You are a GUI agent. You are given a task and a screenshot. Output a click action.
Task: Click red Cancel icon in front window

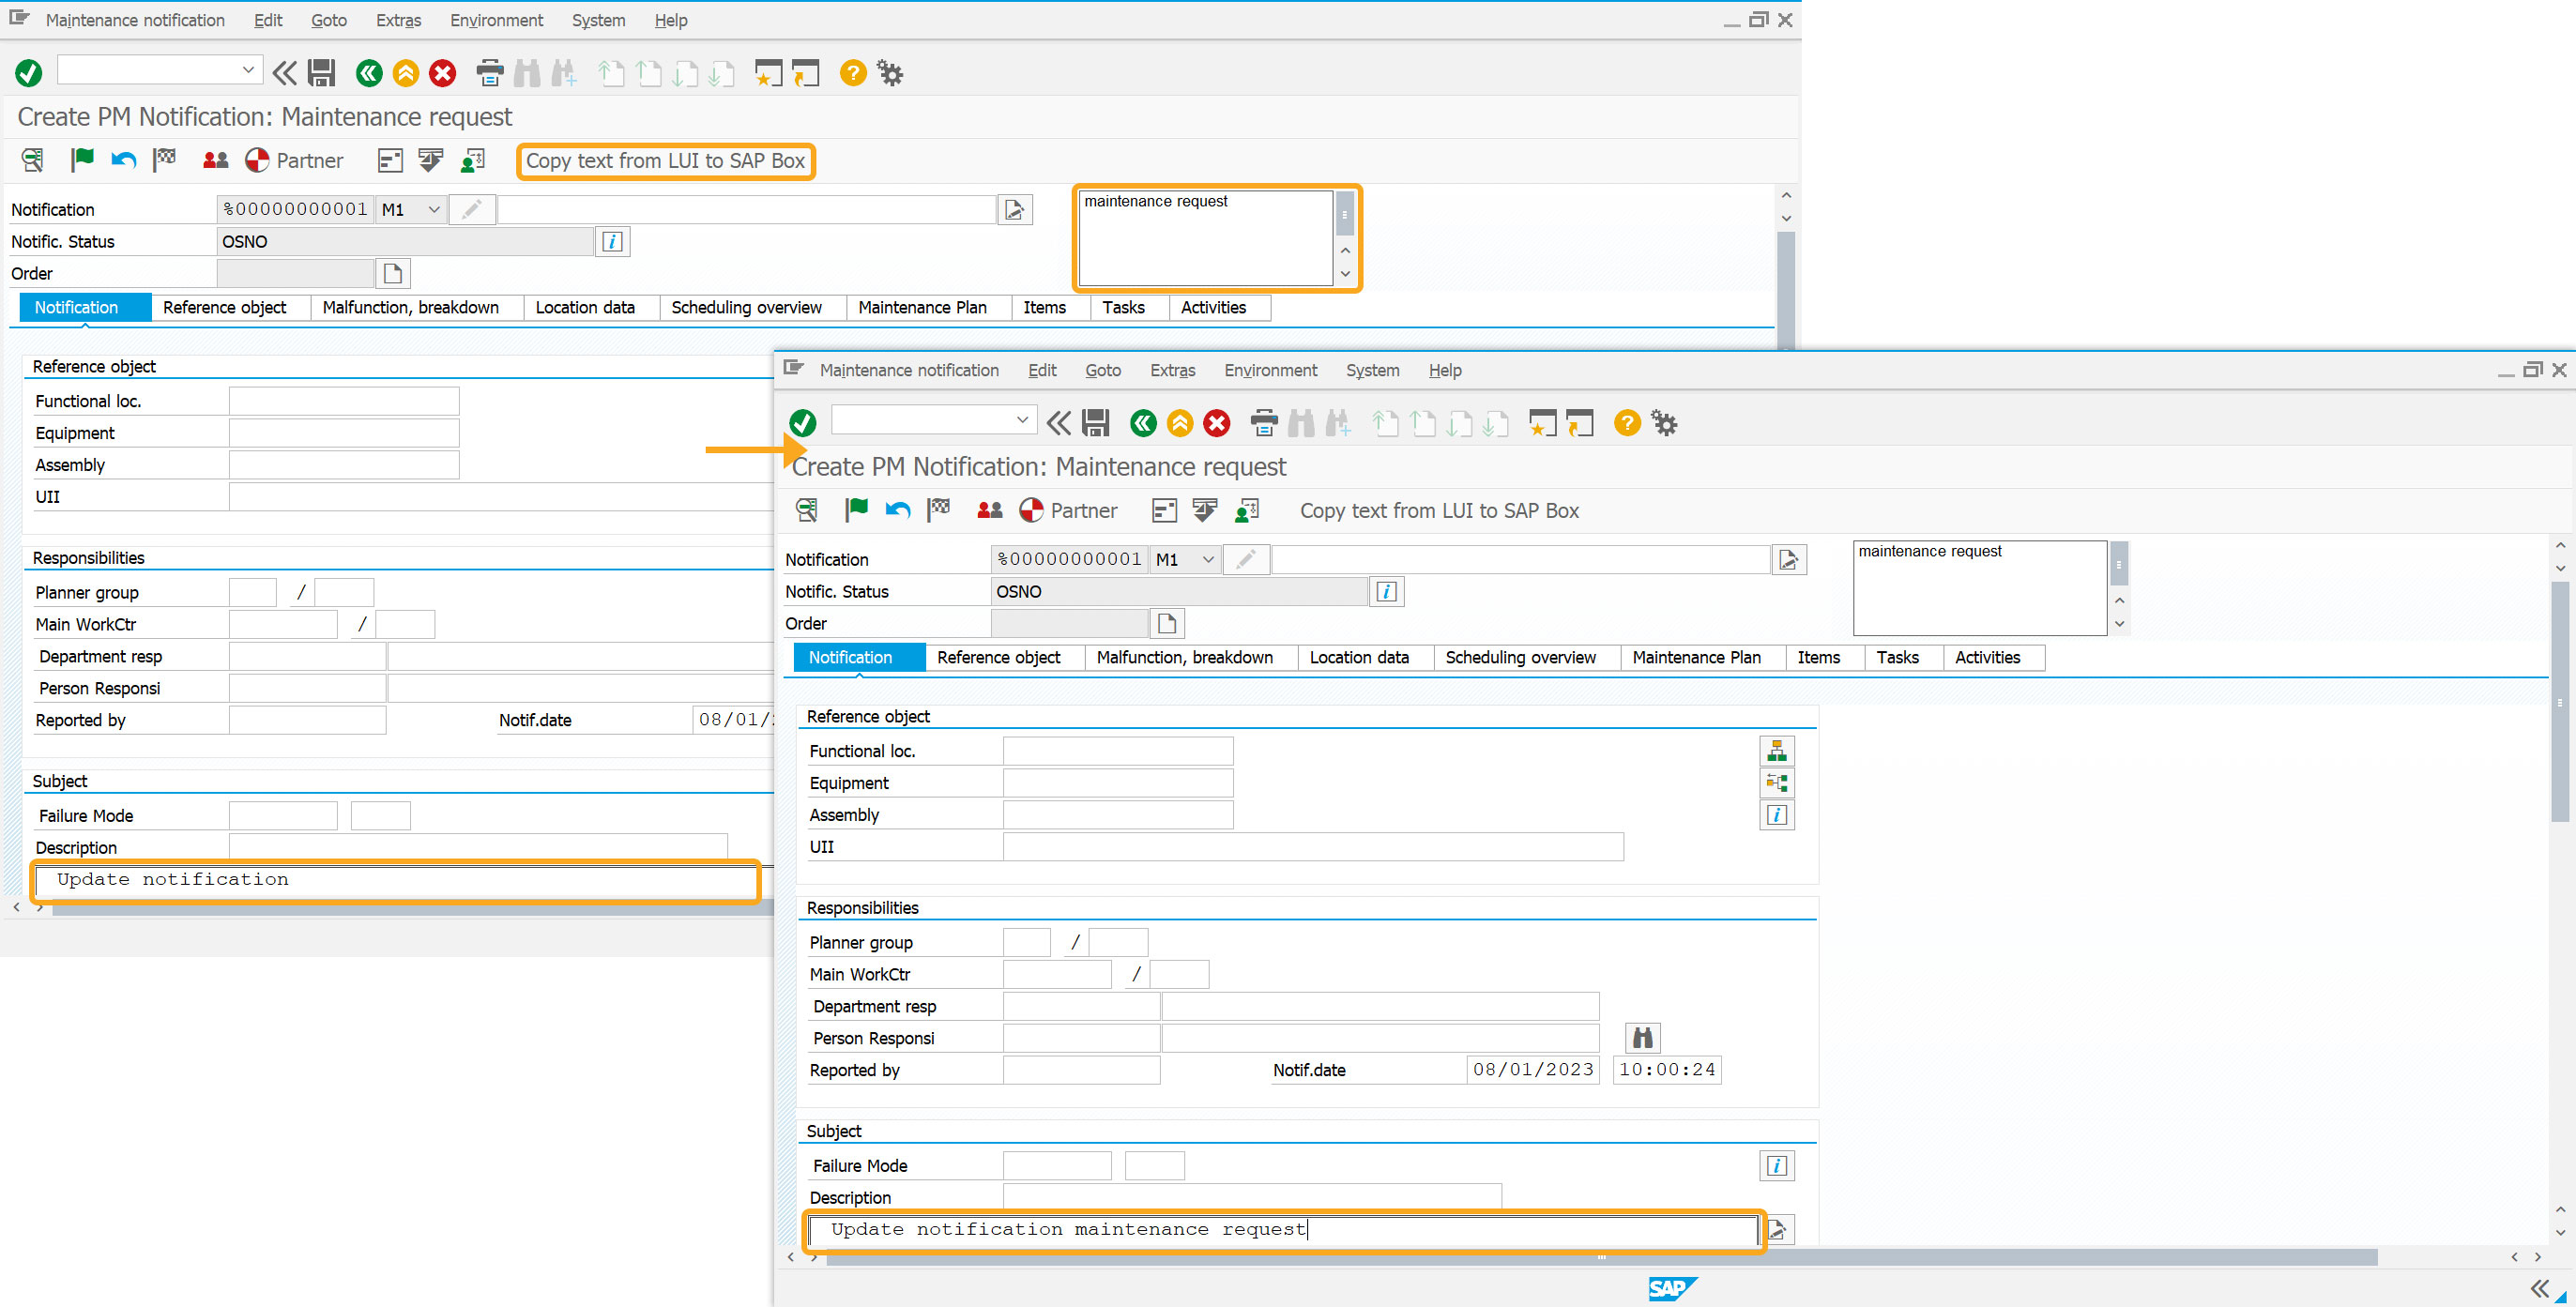click(1216, 423)
